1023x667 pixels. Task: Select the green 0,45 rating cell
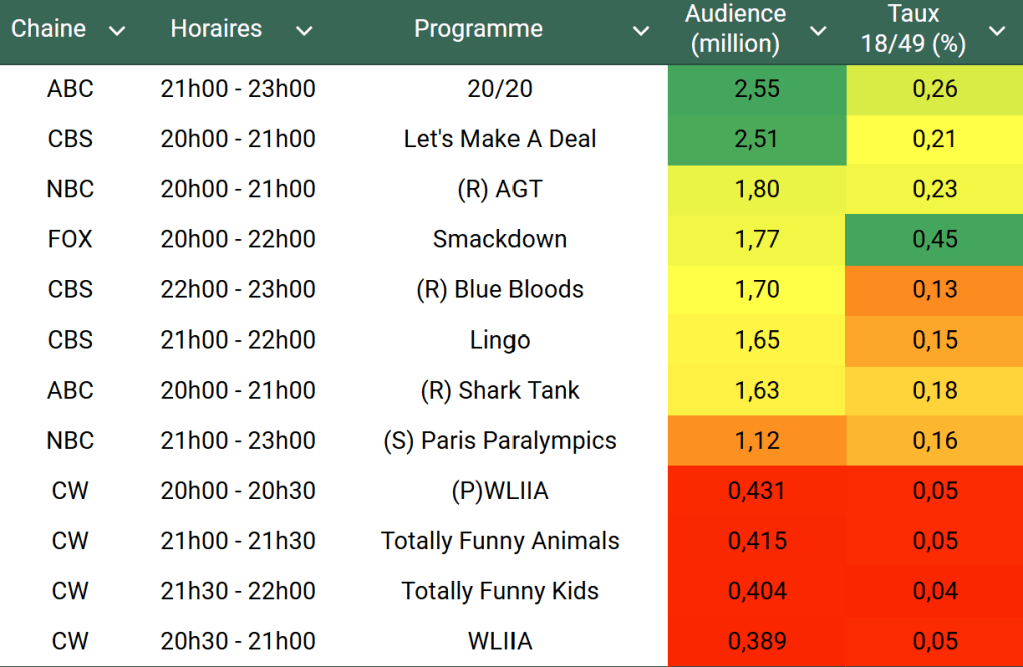point(935,239)
